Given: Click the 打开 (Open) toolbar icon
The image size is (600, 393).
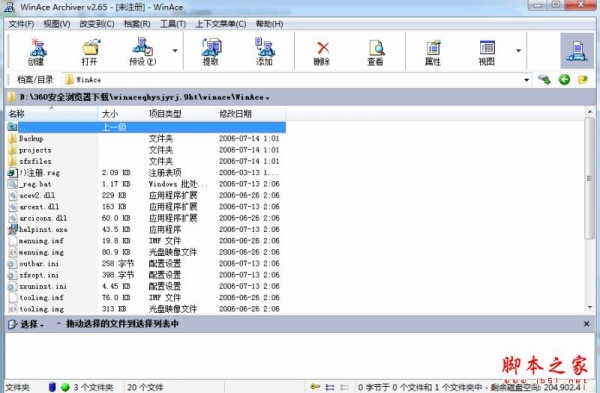Looking at the screenshot, I should tap(90, 51).
